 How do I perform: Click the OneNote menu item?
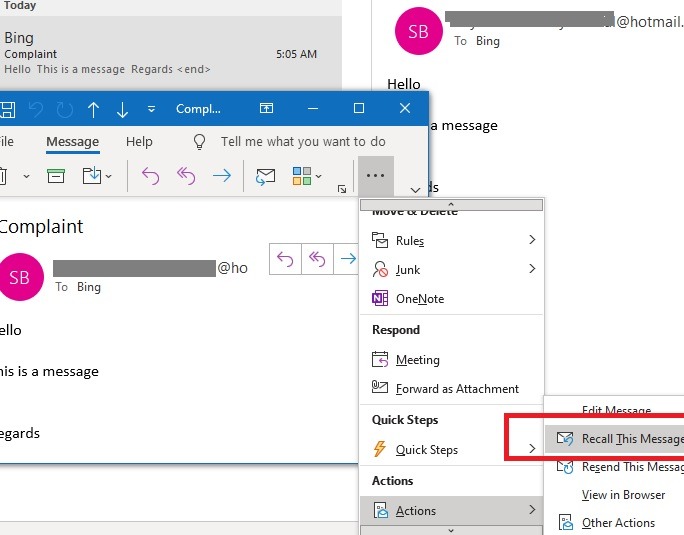tap(451, 298)
